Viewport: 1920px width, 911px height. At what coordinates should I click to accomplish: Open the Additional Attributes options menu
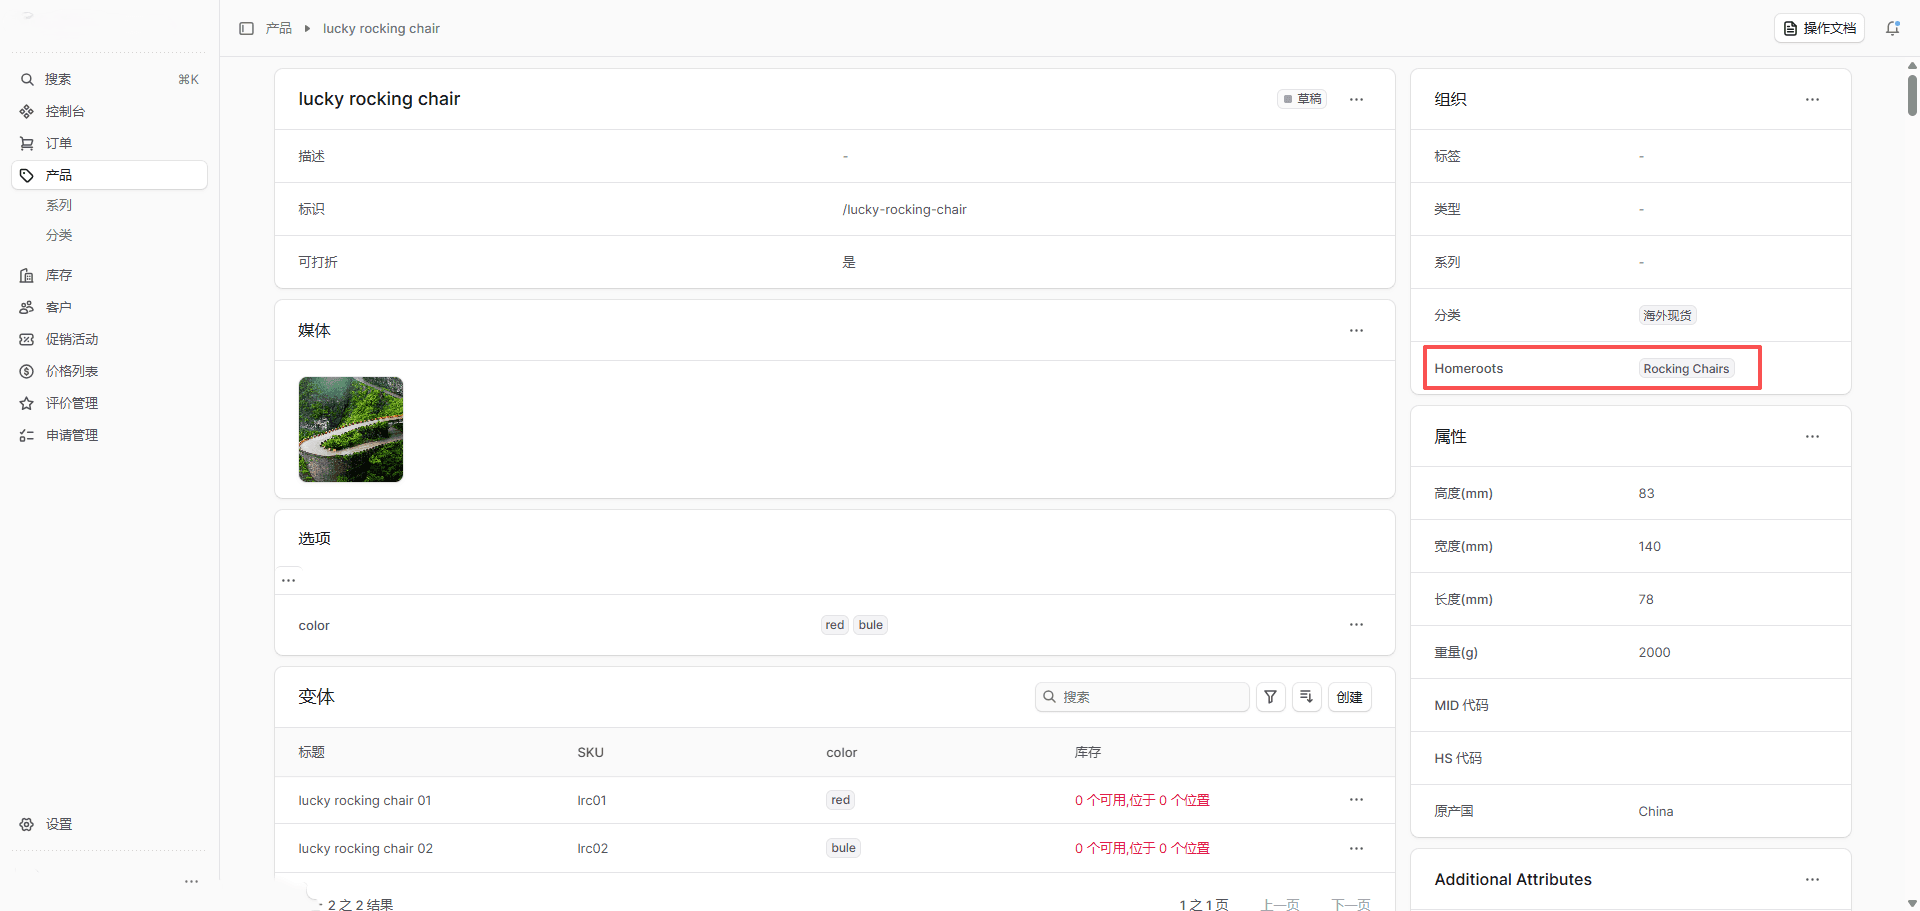coord(1812,879)
